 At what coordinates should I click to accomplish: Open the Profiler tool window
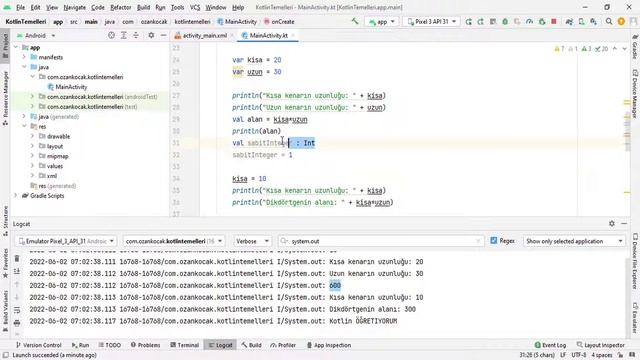tap(282, 345)
